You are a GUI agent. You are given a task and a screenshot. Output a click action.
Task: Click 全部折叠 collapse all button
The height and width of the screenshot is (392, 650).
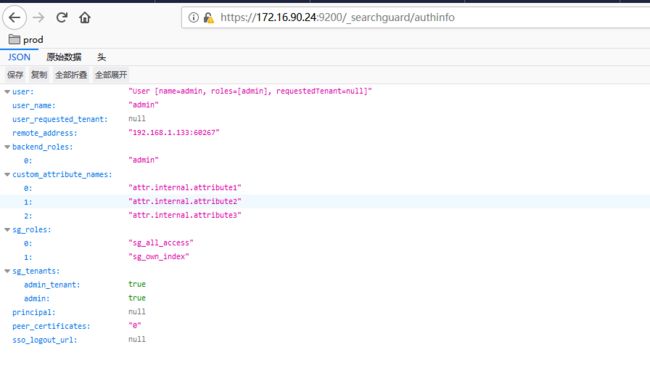[x=71, y=75]
